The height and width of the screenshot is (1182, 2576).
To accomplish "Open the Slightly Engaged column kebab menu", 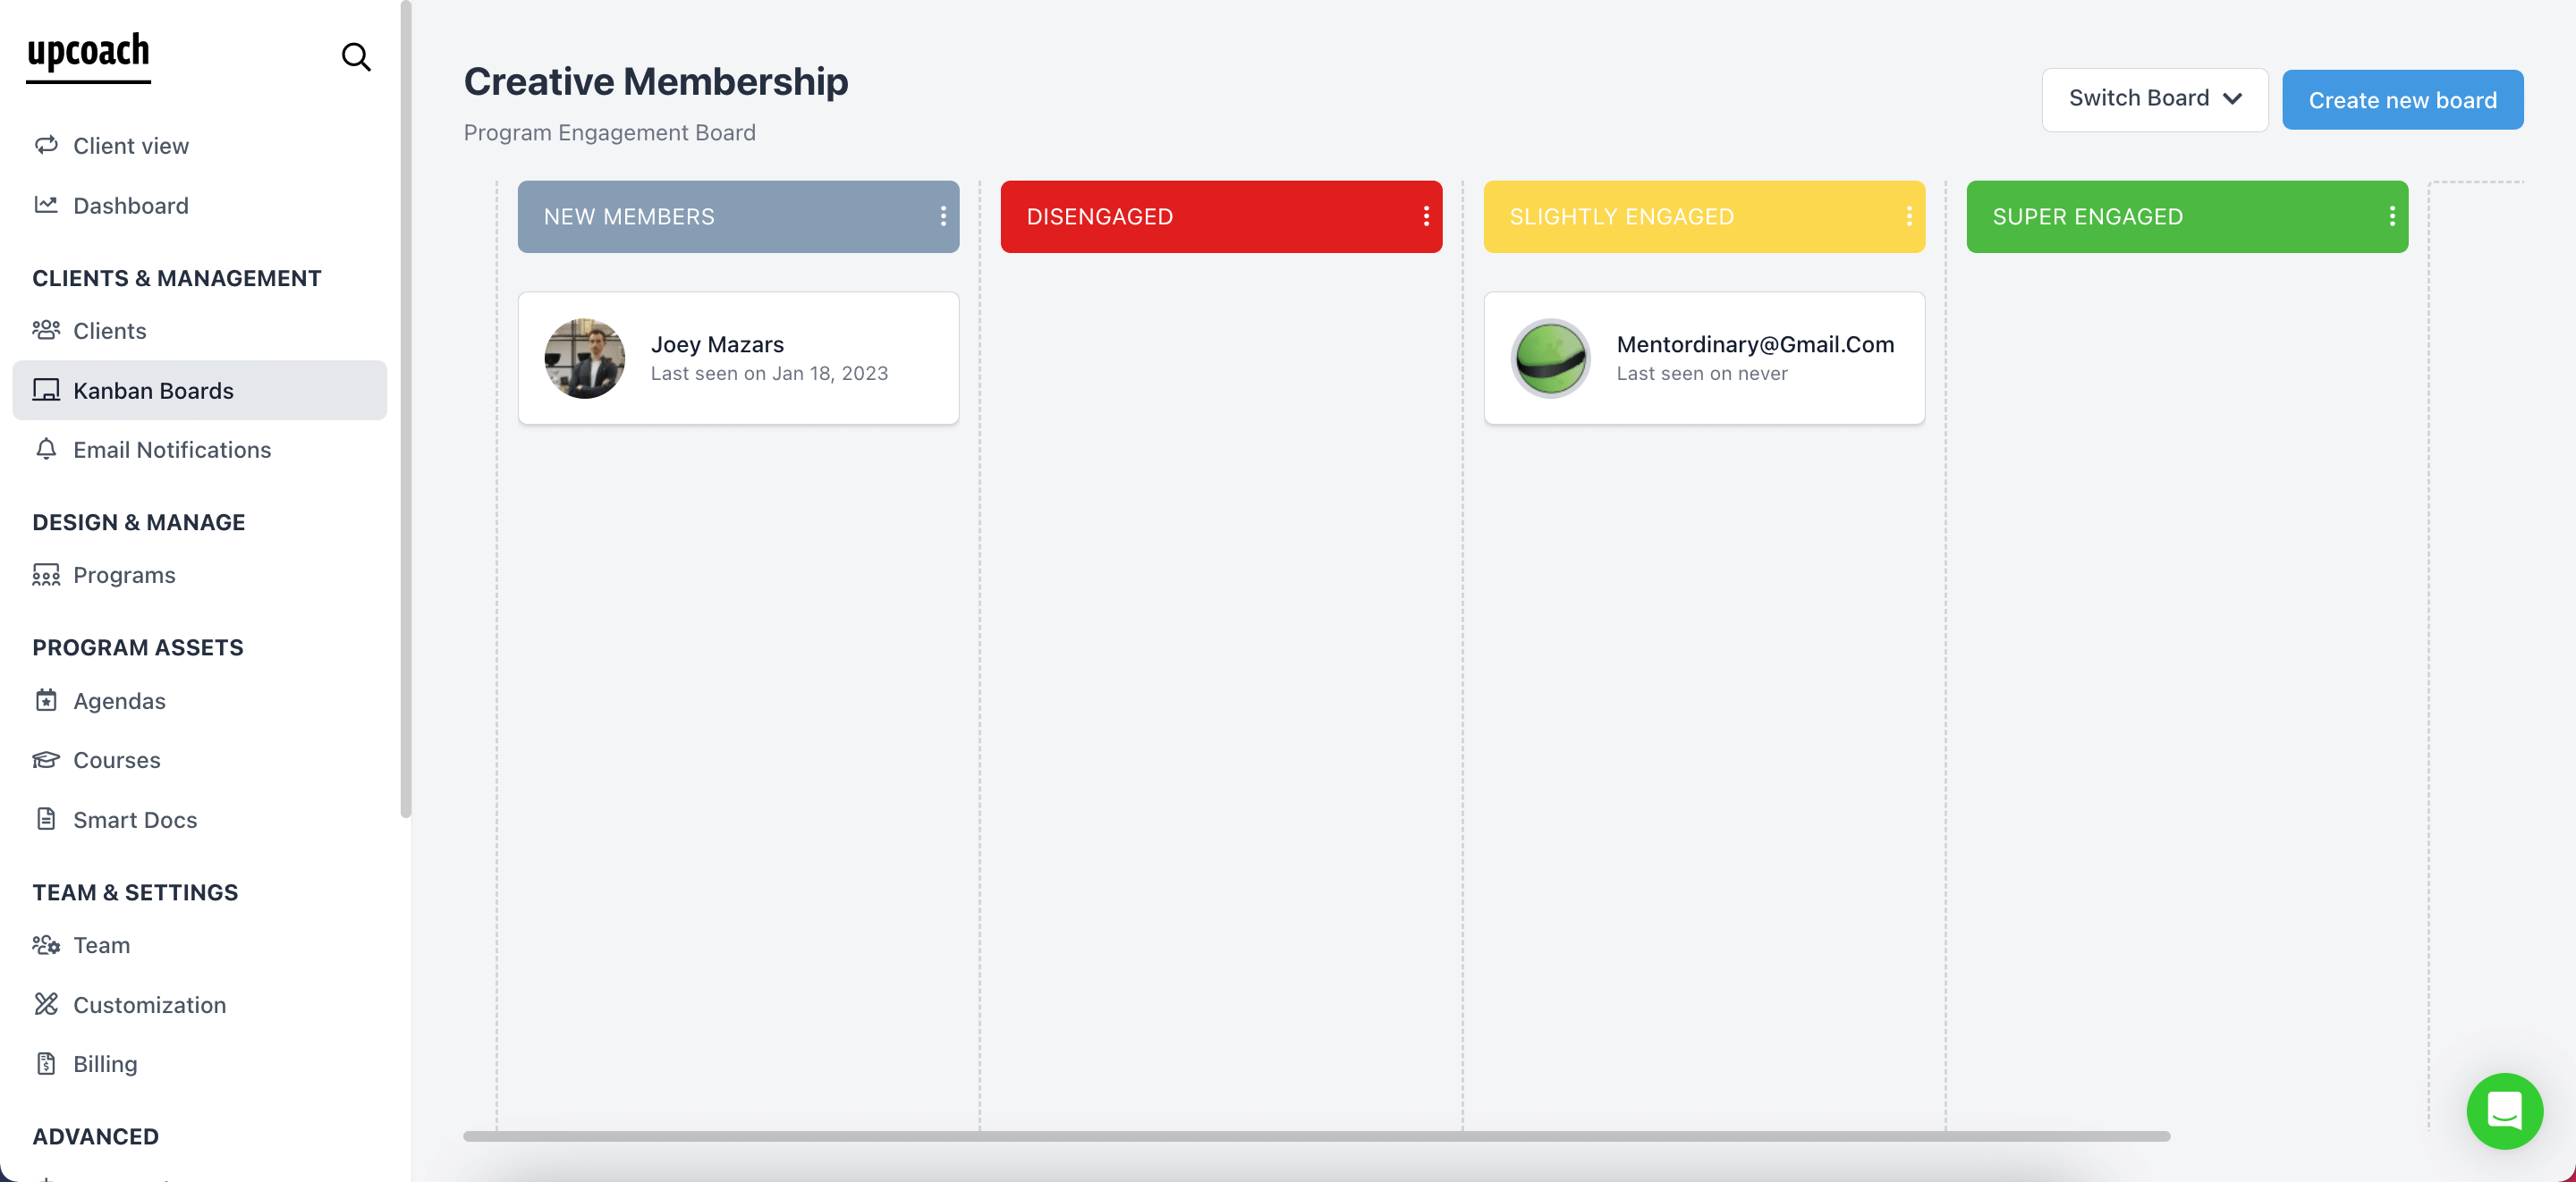I will point(1908,216).
